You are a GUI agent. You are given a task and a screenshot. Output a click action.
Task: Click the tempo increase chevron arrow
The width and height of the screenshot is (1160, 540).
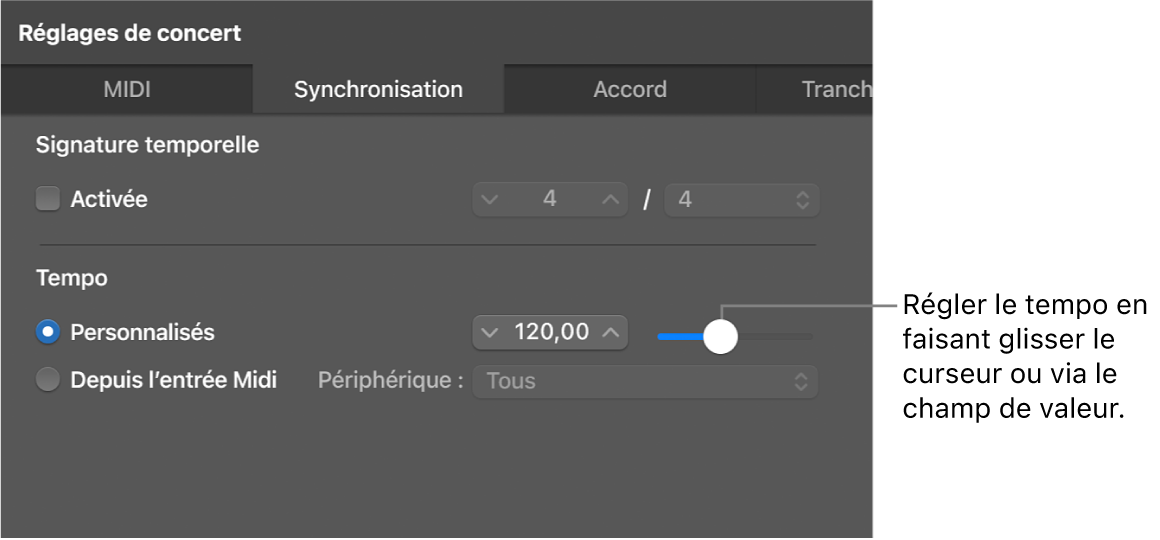611,332
